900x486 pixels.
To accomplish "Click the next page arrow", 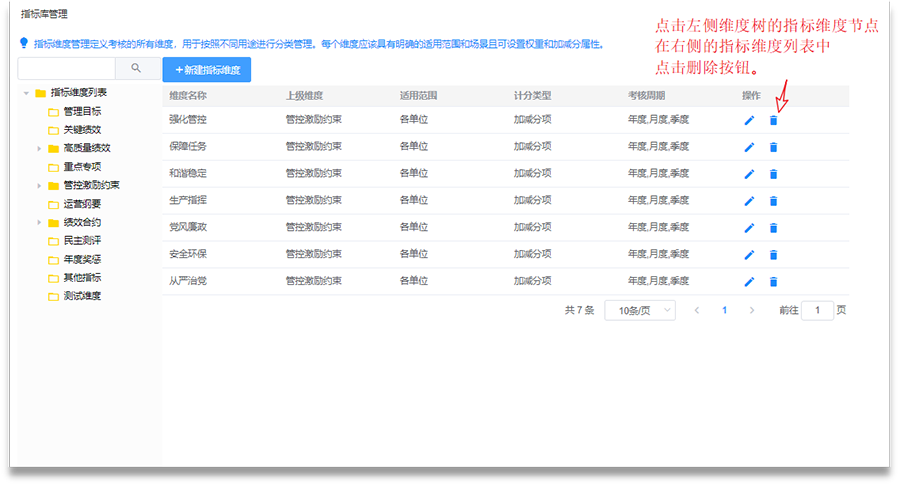I will coord(752,310).
